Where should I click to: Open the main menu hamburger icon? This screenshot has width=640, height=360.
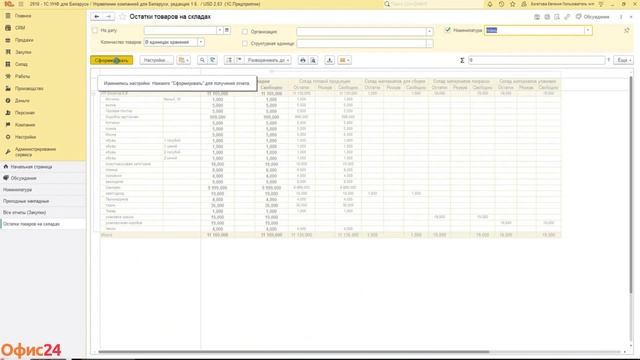pyautogui.click(x=21, y=4)
